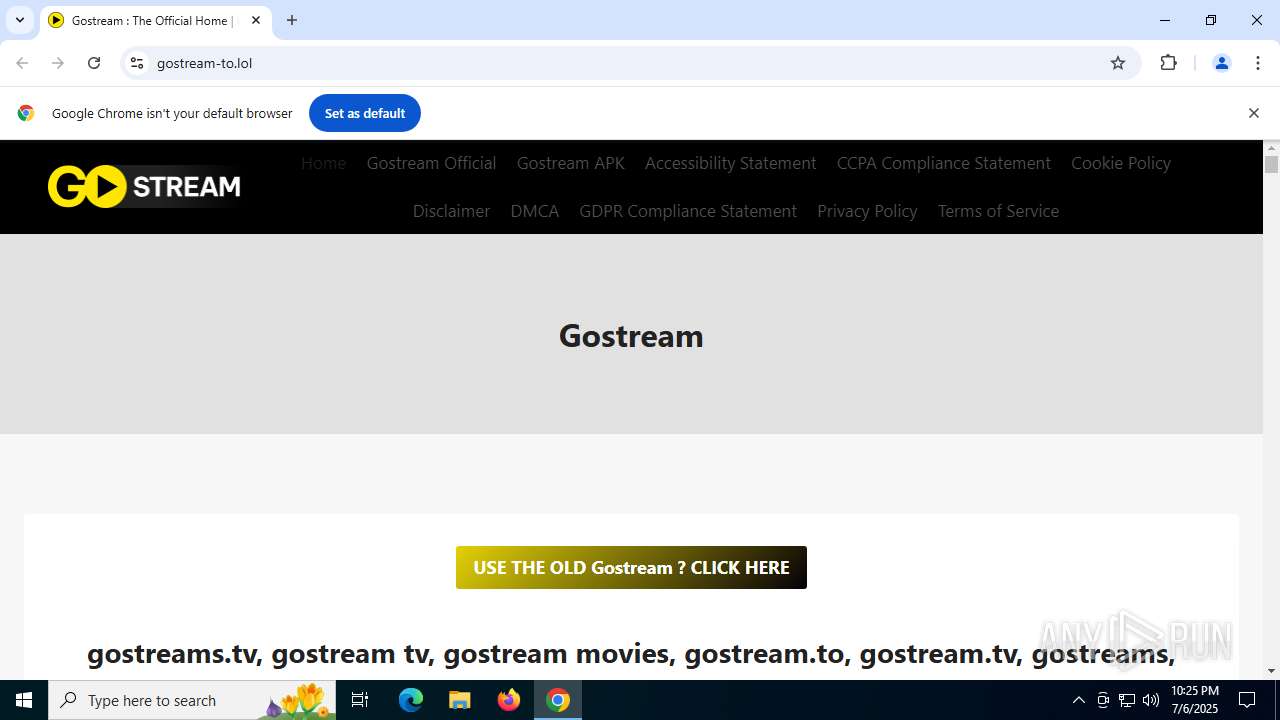Open the Accessibility Statement page

pos(730,163)
